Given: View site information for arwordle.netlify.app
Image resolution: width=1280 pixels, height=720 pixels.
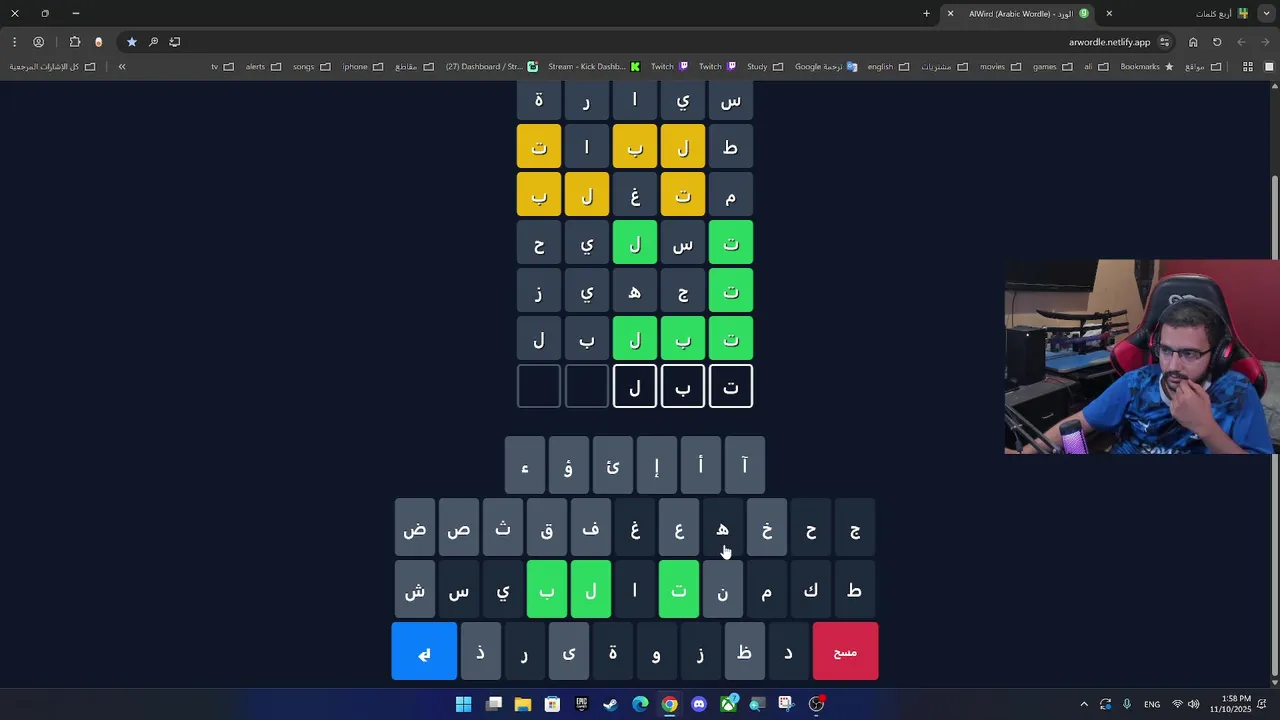Looking at the screenshot, I should point(1164,42).
